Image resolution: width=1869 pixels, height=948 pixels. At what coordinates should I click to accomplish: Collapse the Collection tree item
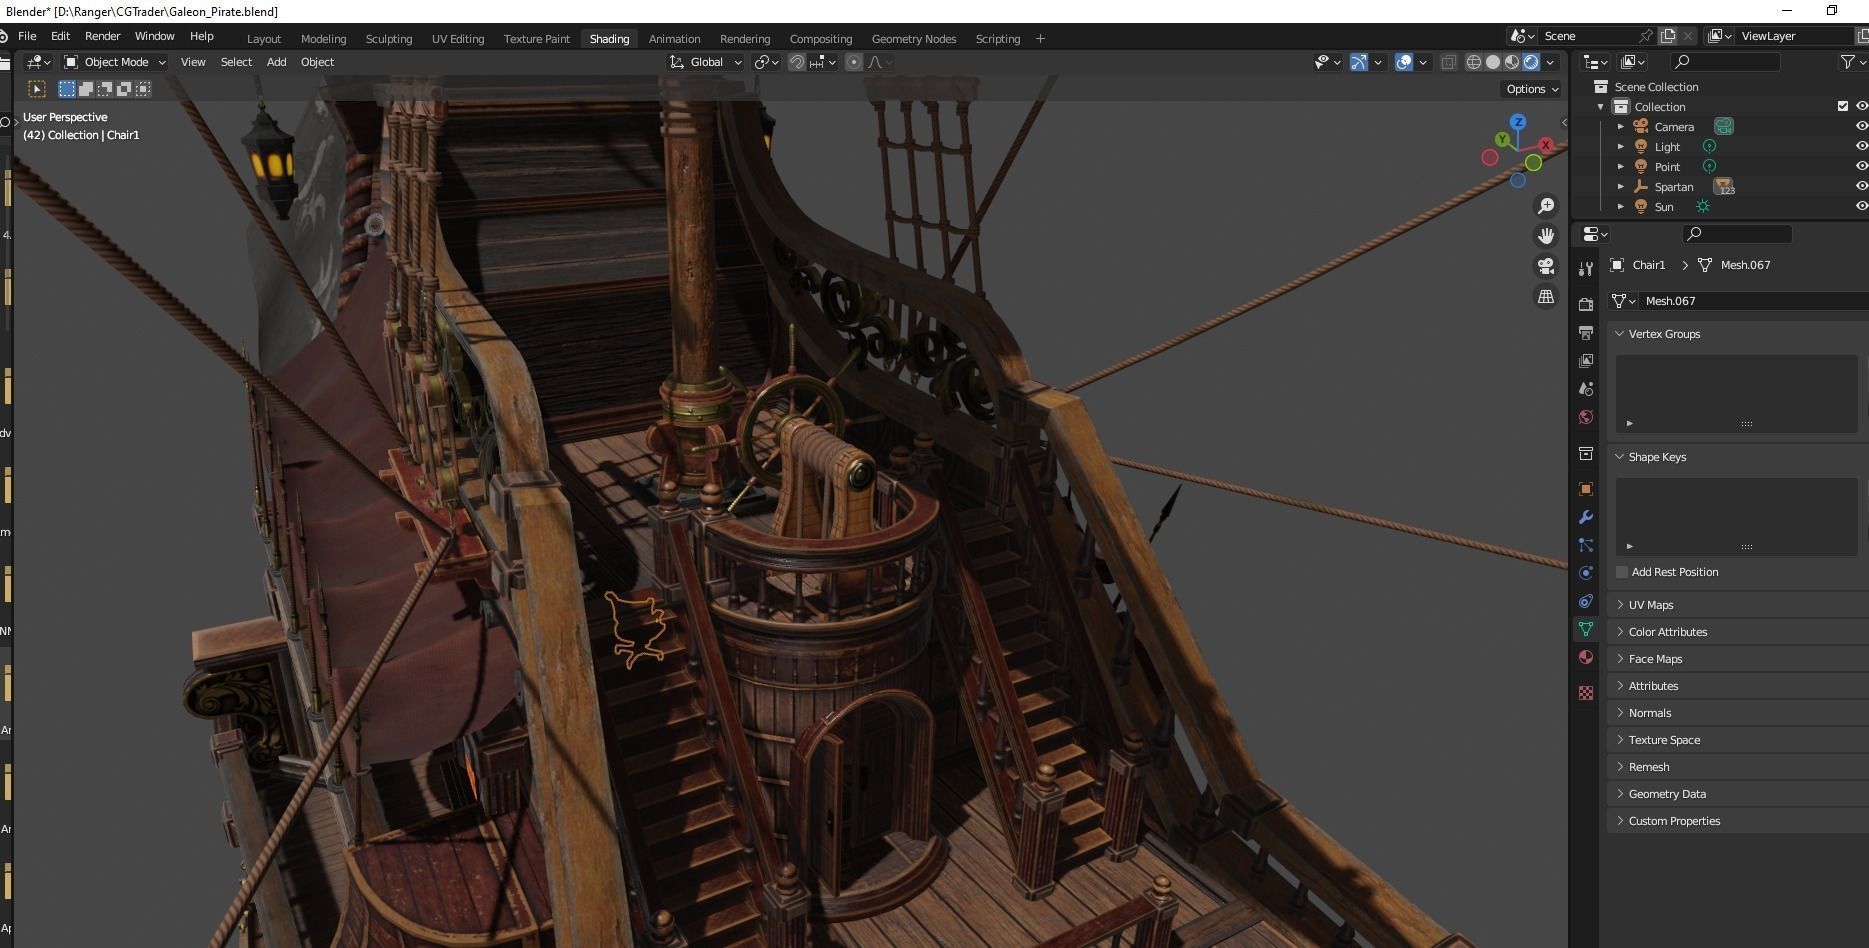[x=1601, y=107]
